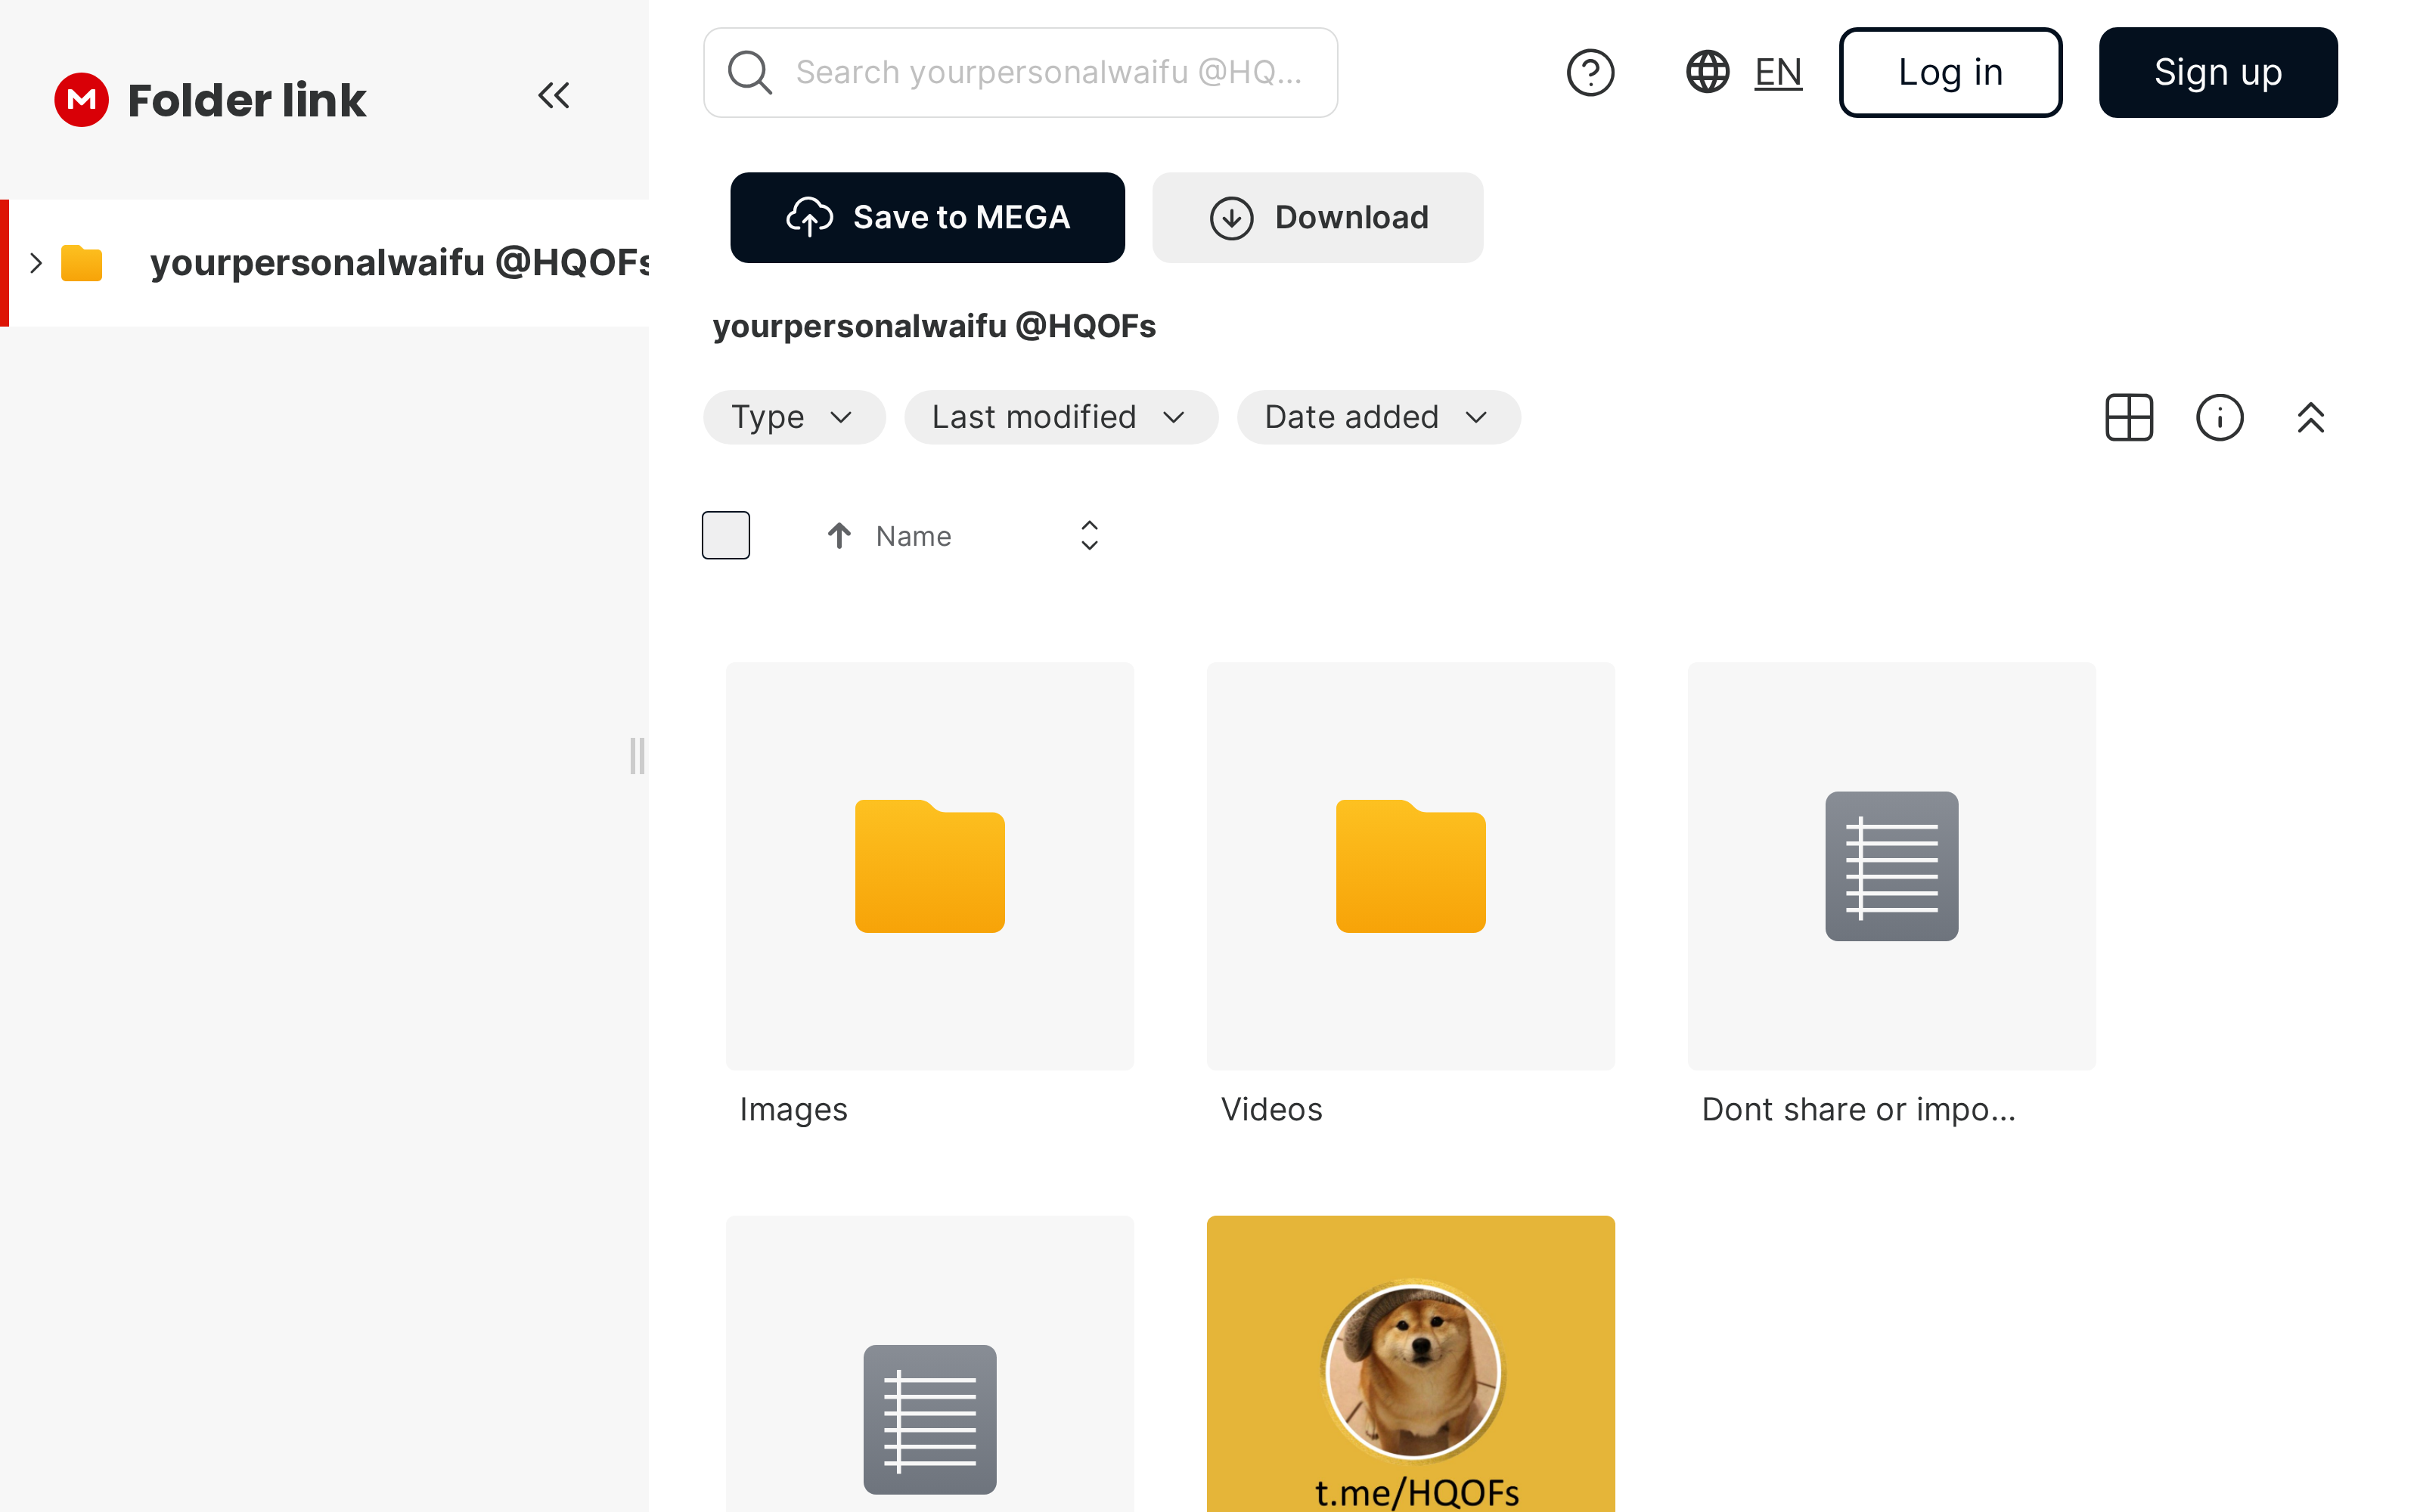The height and width of the screenshot is (1512, 2420).
Task: Show folder info panel icon
Action: (2219, 417)
